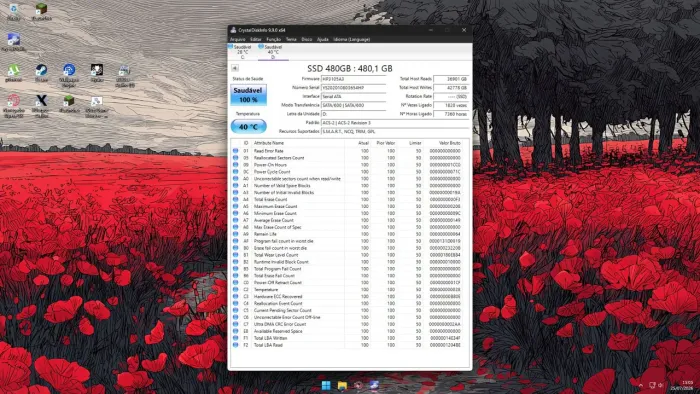Viewport: 700px width, 394px height.
Task: Click the status icon of Power-On Hours row
Action: 235,165
